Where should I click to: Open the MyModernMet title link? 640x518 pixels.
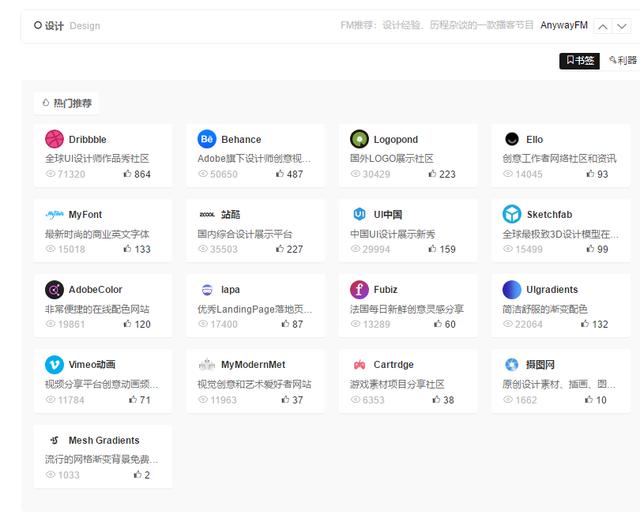(x=253, y=365)
